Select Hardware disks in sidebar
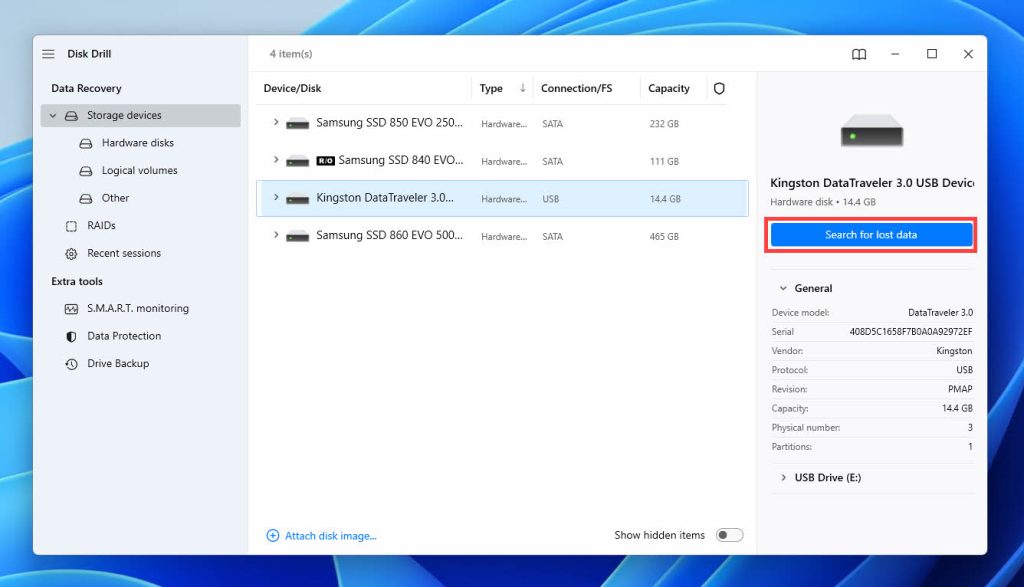 click(137, 143)
